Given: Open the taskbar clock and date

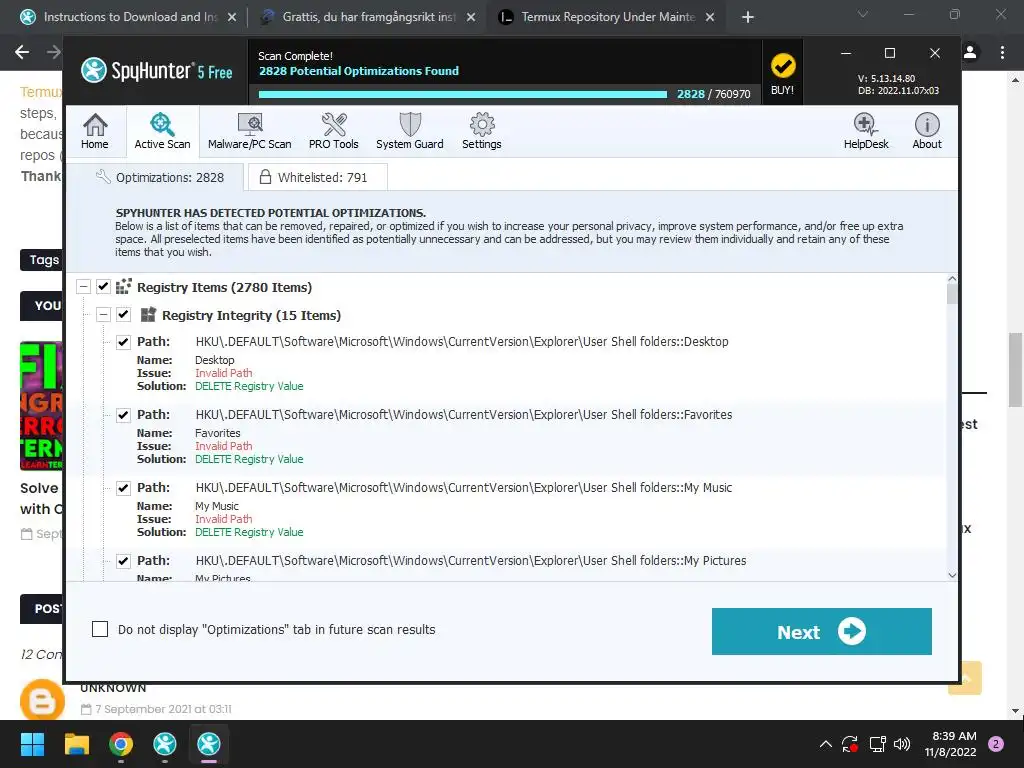Looking at the screenshot, I should (x=950, y=744).
